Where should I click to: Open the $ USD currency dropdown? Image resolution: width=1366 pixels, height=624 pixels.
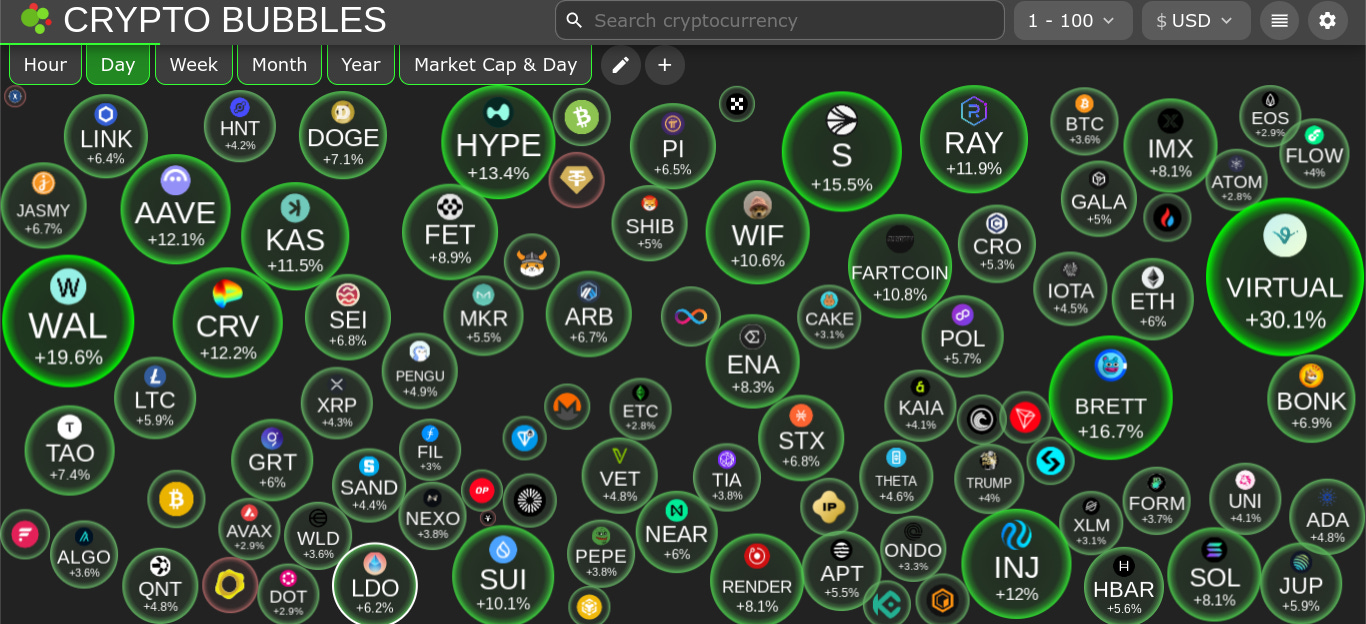click(x=1196, y=20)
